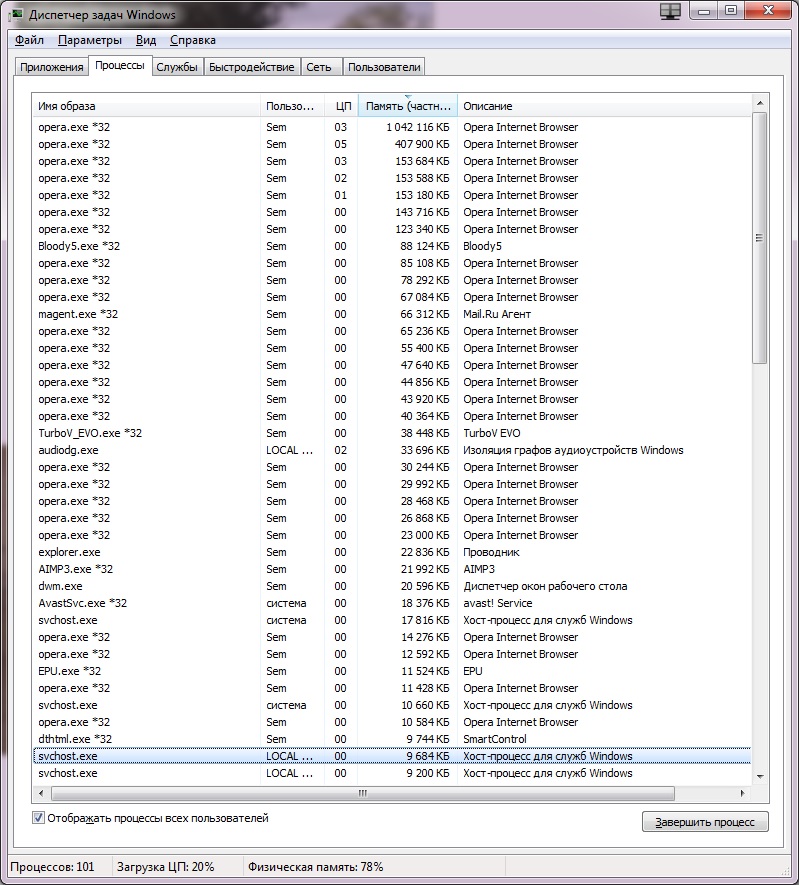Click Процессов: 101 in status bar
The width and height of the screenshot is (799, 885).
52,867
